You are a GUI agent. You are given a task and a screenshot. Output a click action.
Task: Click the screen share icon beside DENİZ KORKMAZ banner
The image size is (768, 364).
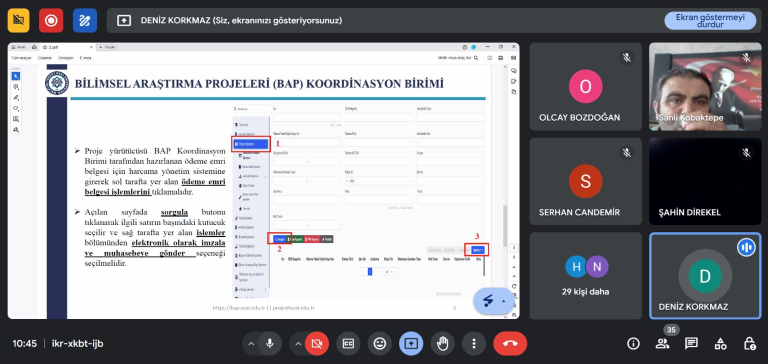coord(124,21)
